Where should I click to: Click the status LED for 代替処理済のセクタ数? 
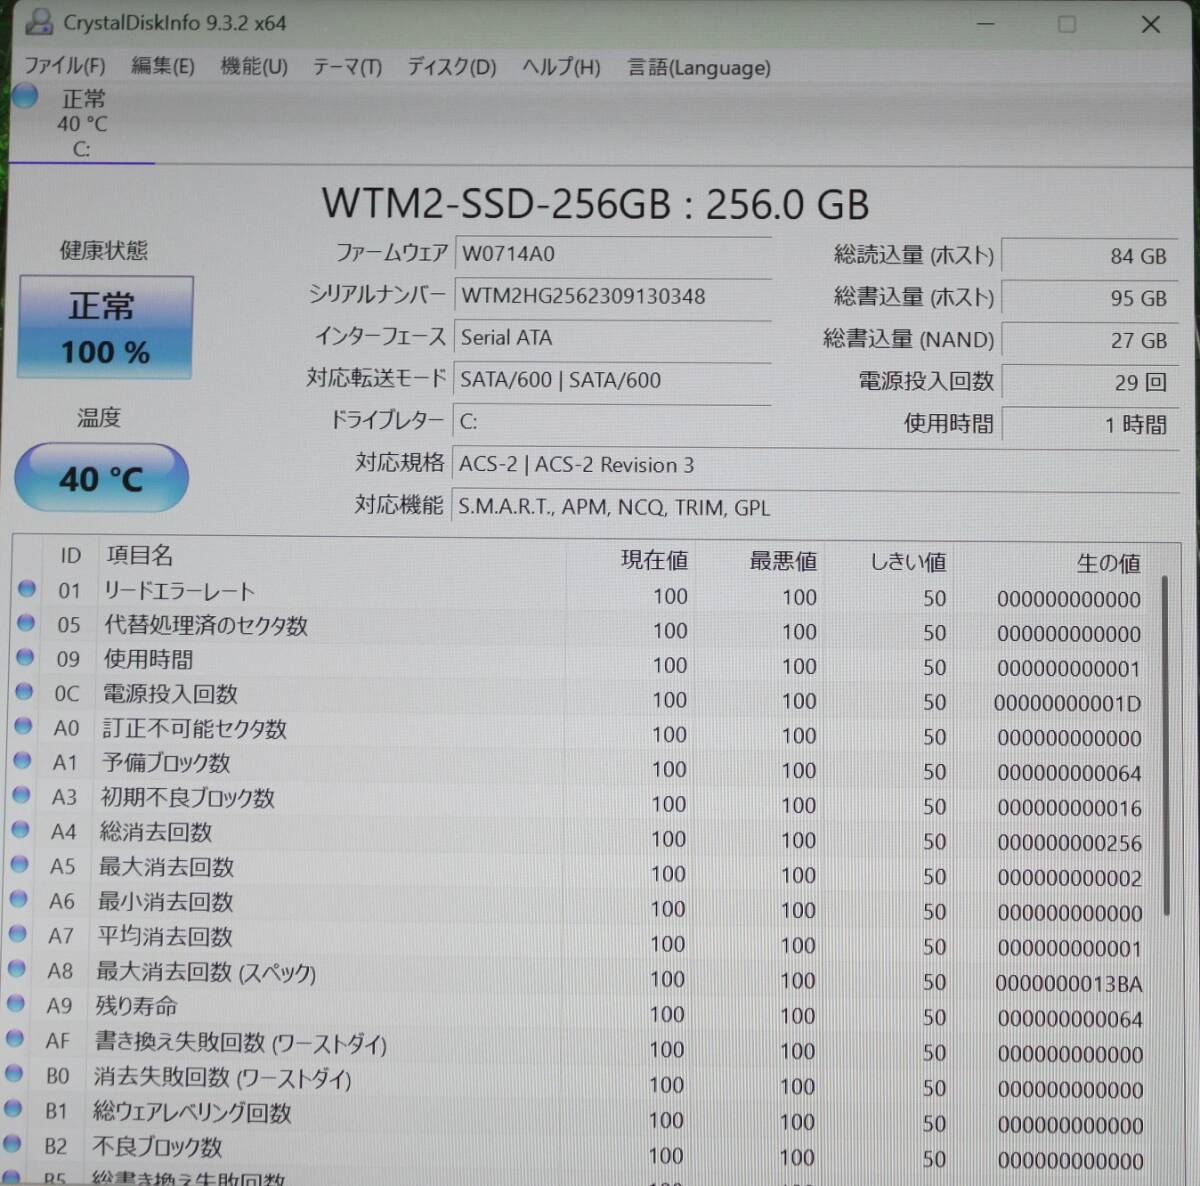click(26, 623)
